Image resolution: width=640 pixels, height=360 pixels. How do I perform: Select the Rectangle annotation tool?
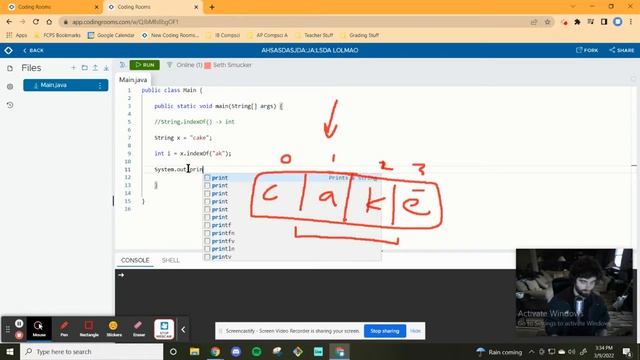tap(89, 329)
